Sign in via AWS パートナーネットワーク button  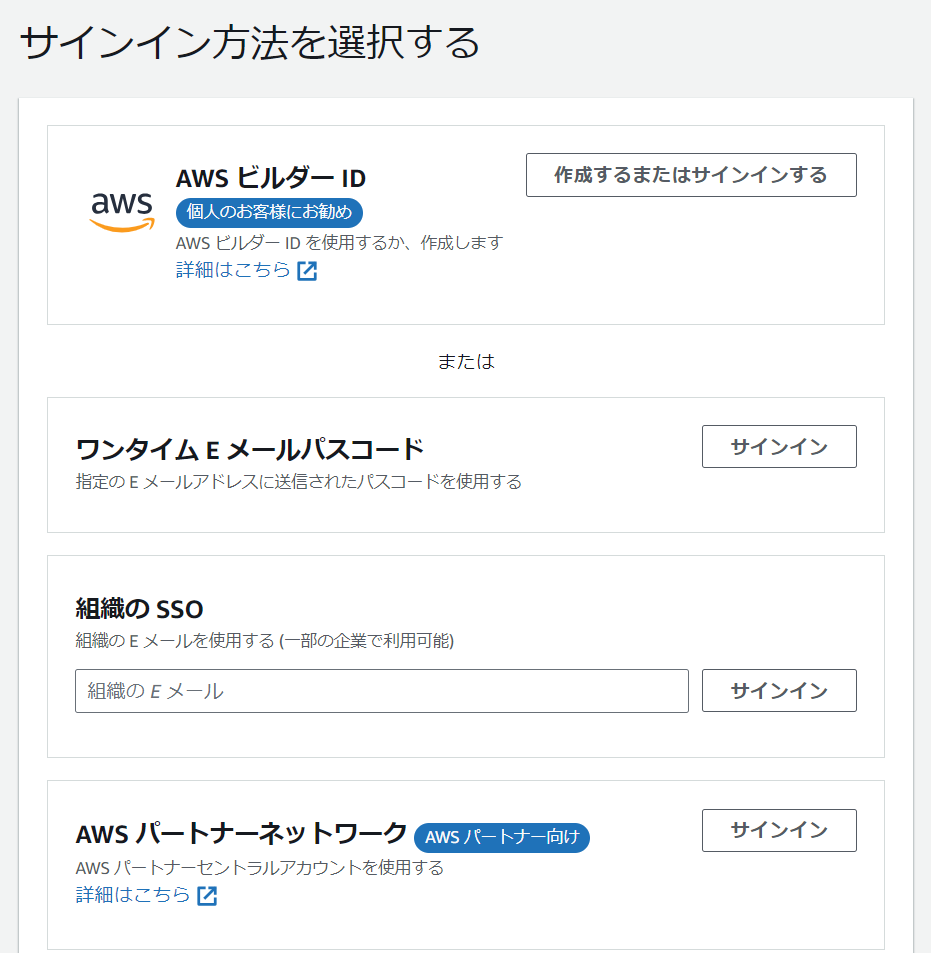[778, 830]
